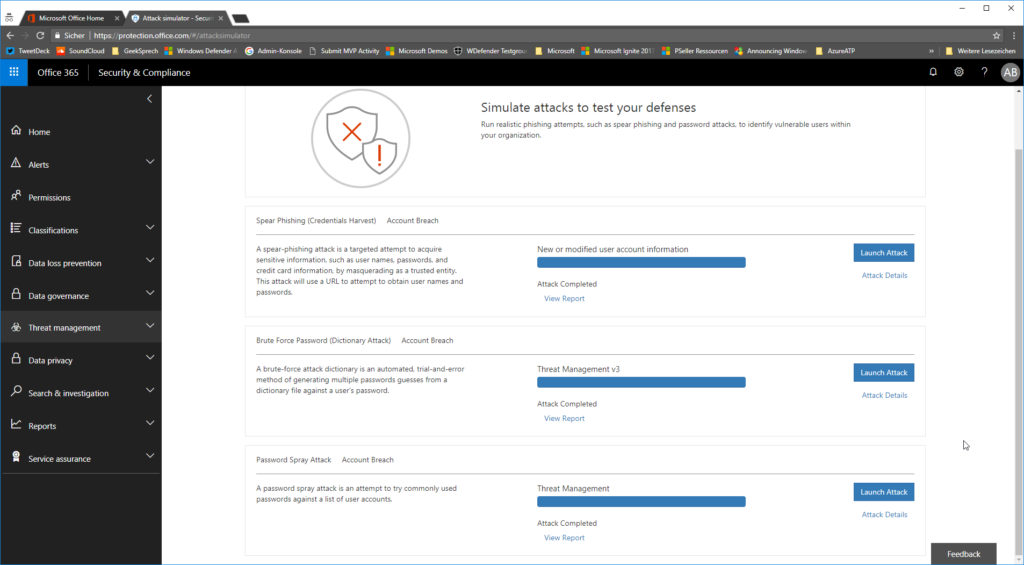Open the Office 365 app launcher waffle
This screenshot has width=1024, height=565.
pyautogui.click(x=14, y=72)
